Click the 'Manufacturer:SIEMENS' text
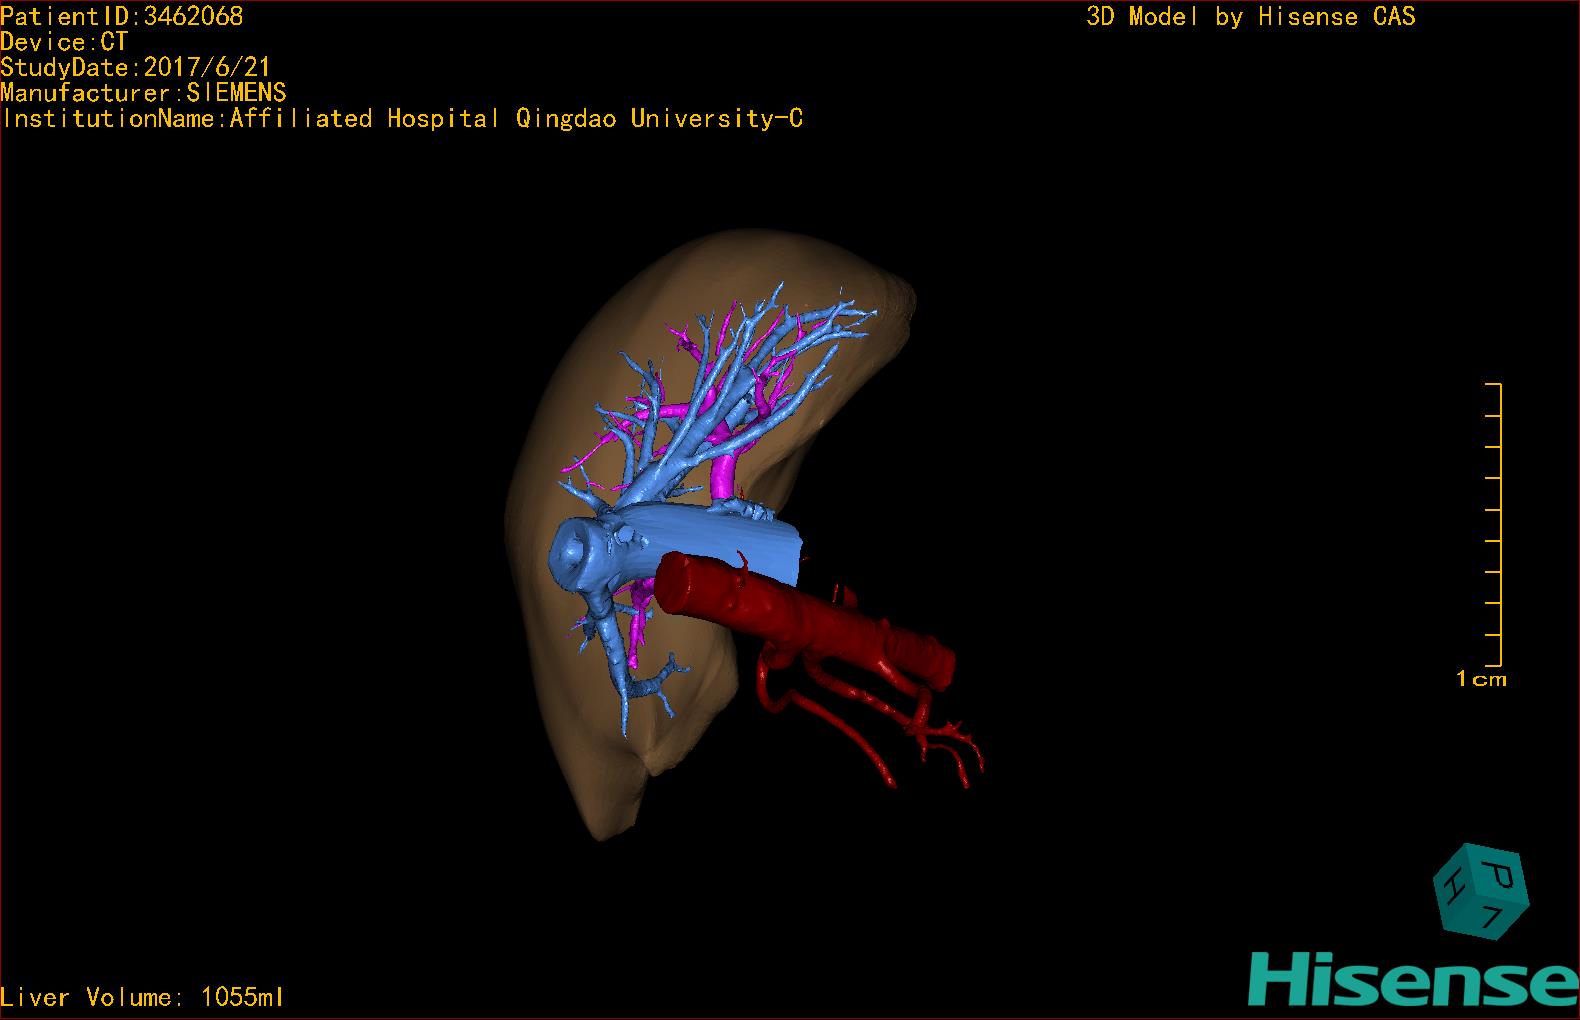Screen dimensions: 1580x1020 tap(144, 93)
